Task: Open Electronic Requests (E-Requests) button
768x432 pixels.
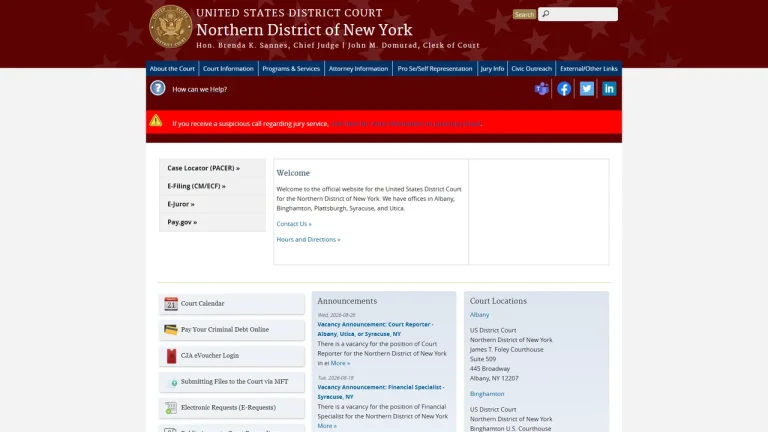Action: click(x=232, y=408)
